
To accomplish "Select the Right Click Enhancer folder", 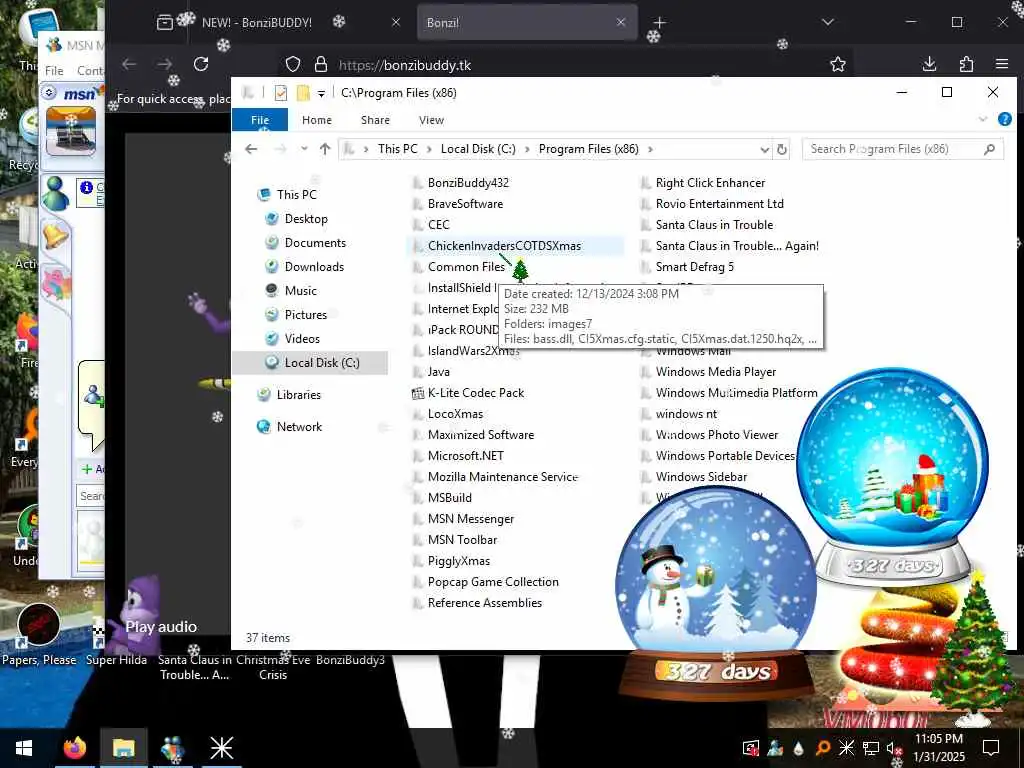I will [x=710, y=183].
